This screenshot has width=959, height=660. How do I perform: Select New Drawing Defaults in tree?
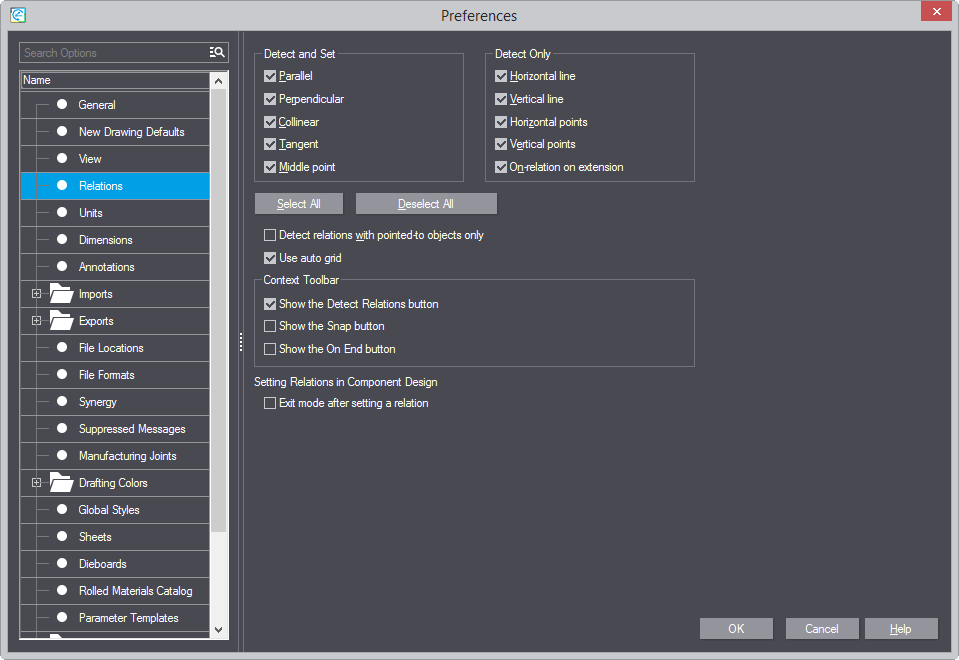[115, 132]
